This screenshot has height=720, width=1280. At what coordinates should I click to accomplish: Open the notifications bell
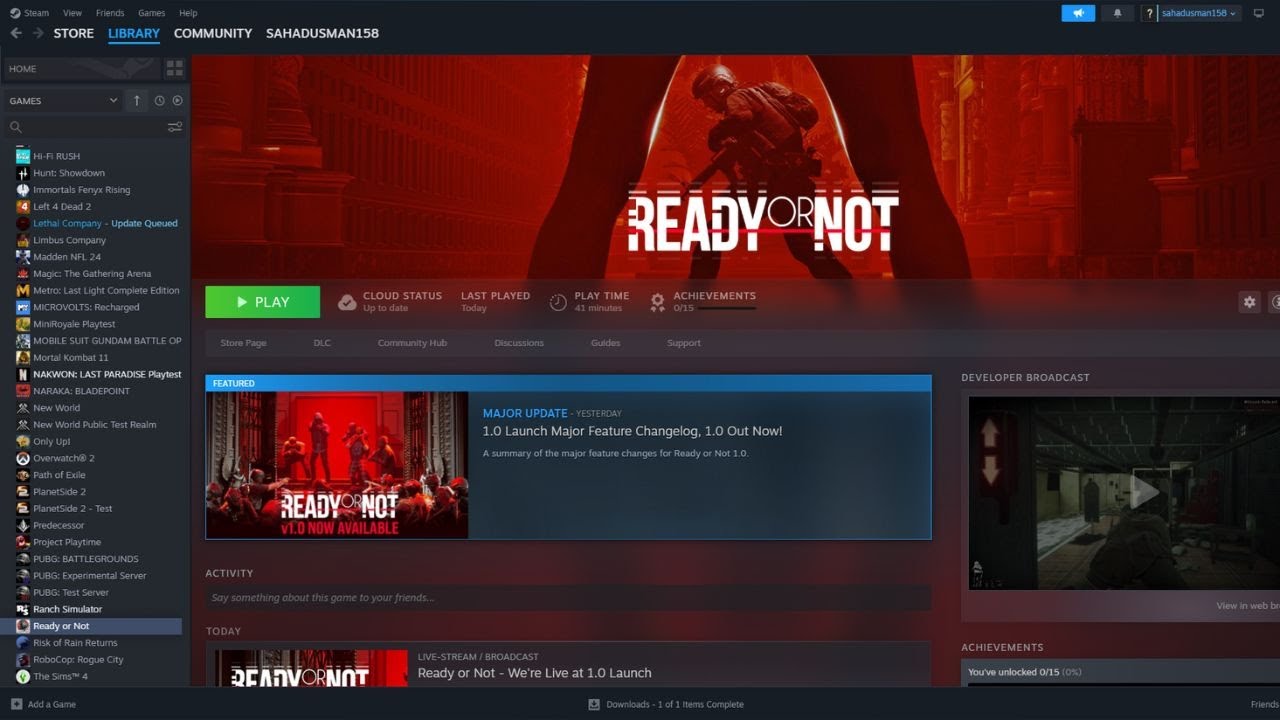click(x=1117, y=13)
